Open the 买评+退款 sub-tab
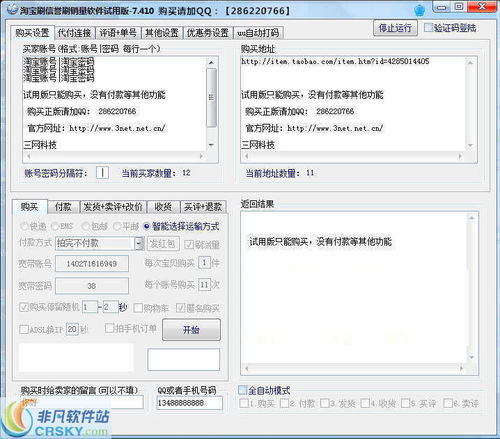Screen dimensions: 500x439 [203, 207]
